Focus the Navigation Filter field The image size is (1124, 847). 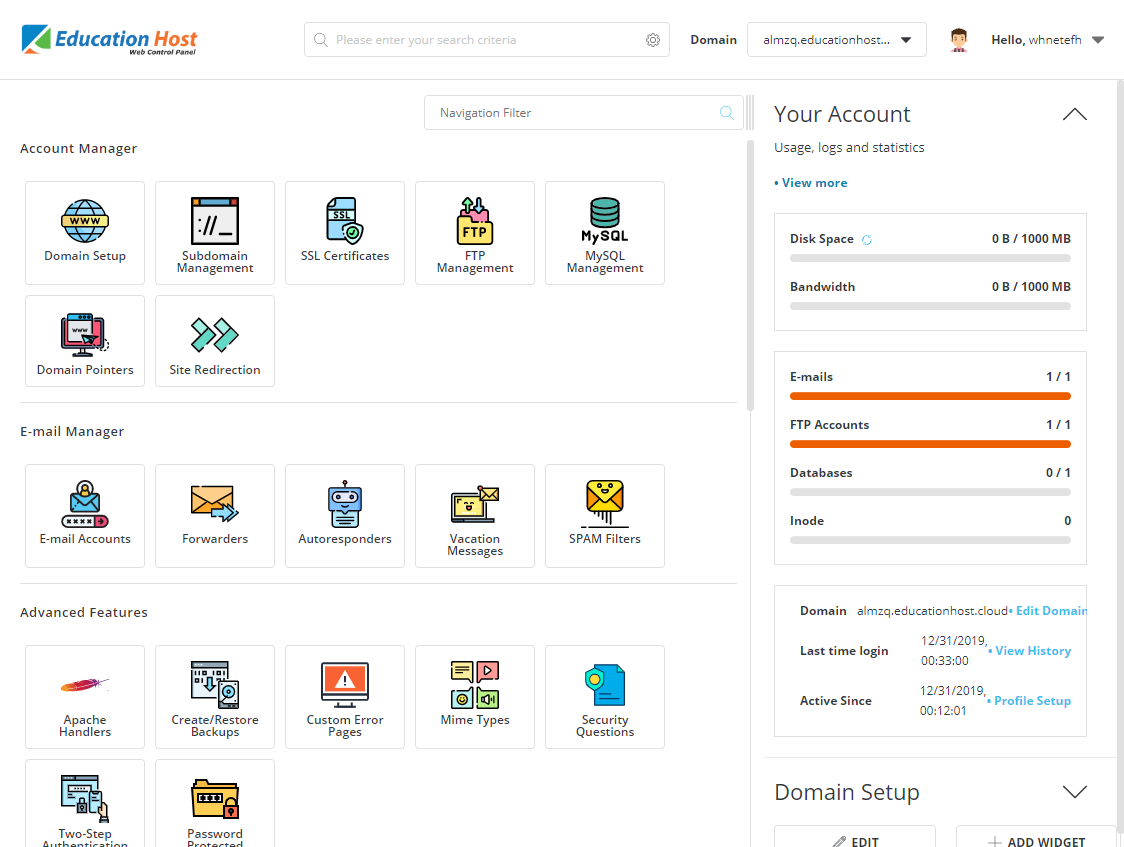click(x=584, y=113)
